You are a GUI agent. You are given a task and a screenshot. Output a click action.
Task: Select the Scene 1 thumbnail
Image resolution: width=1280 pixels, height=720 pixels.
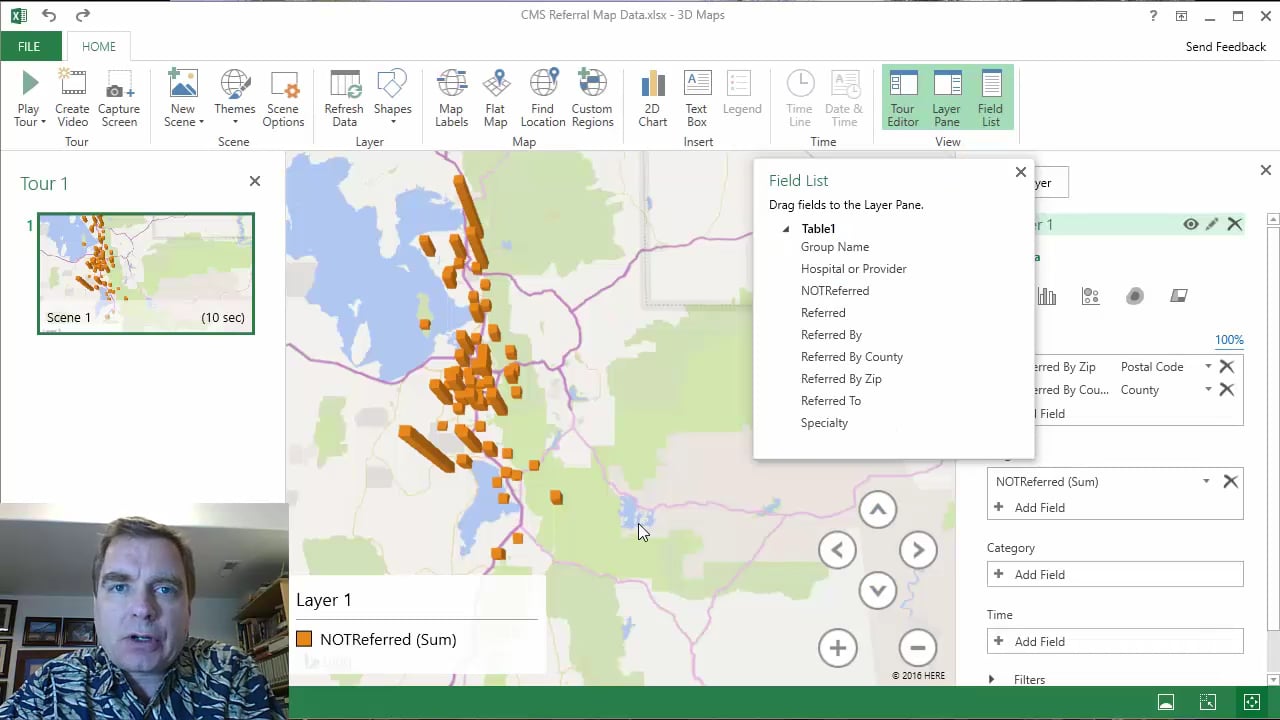(146, 273)
